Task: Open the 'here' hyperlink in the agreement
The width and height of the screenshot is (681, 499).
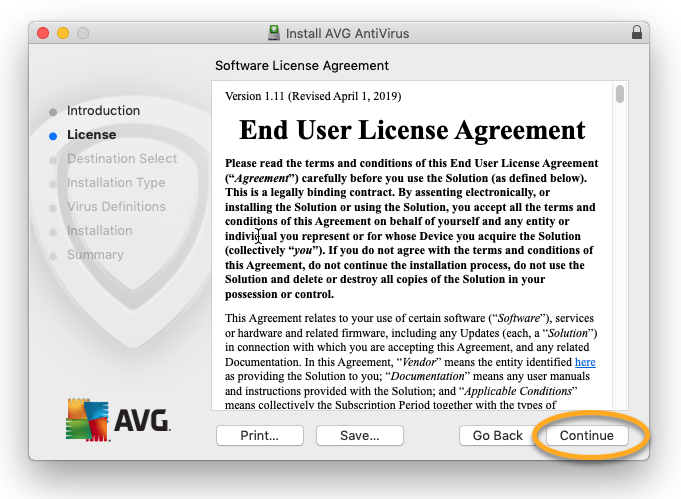Action: (x=585, y=362)
